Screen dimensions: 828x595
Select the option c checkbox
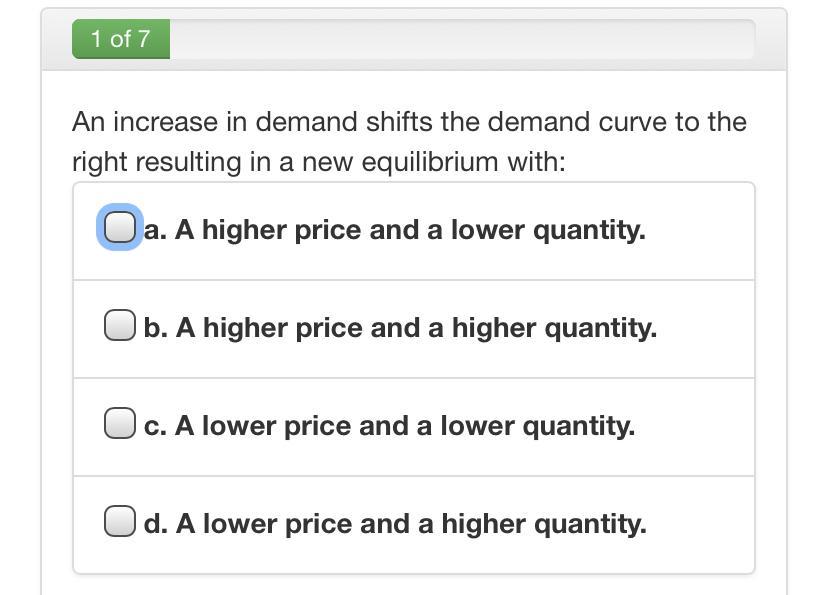pyautogui.click(x=119, y=424)
